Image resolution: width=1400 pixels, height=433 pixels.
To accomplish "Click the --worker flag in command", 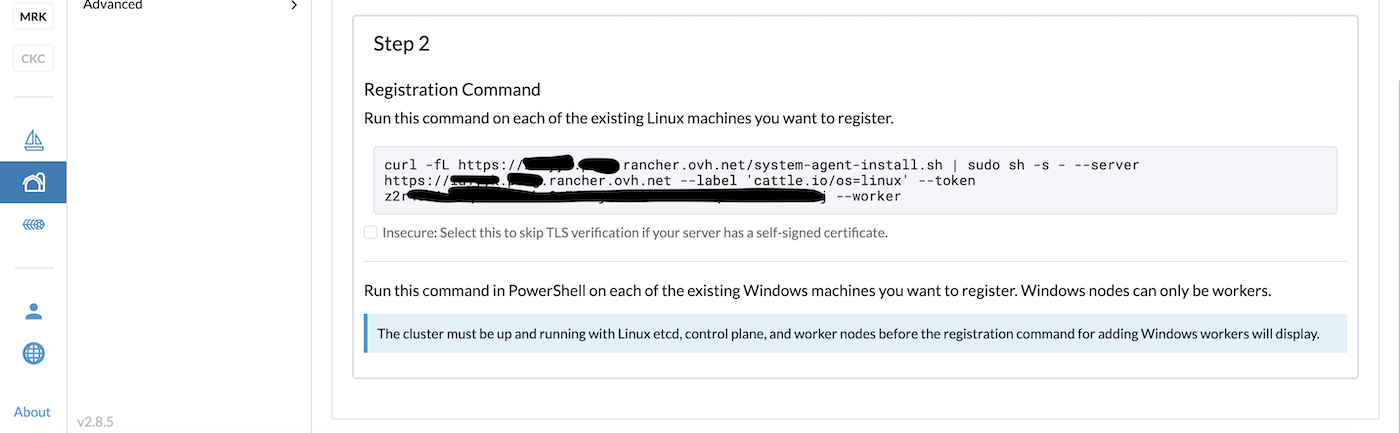I will (x=868, y=197).
